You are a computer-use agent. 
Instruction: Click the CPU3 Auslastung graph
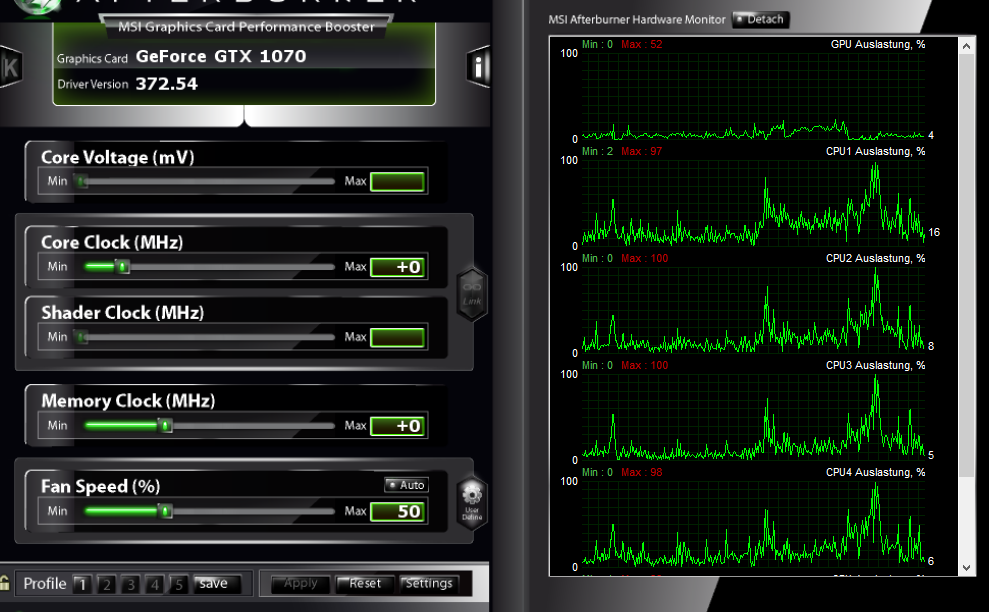pyautogui.click(x=753, y=417)
